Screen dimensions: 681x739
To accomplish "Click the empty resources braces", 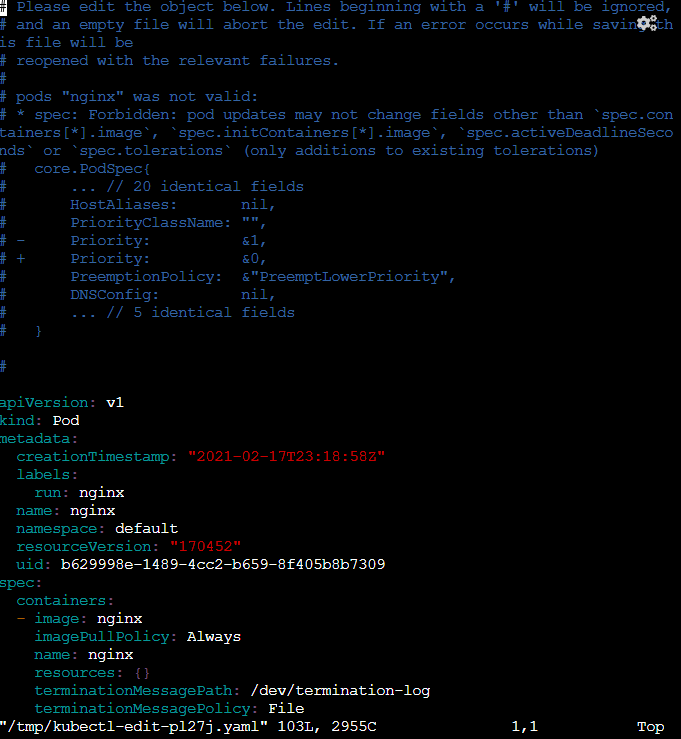I will point(141,673).
